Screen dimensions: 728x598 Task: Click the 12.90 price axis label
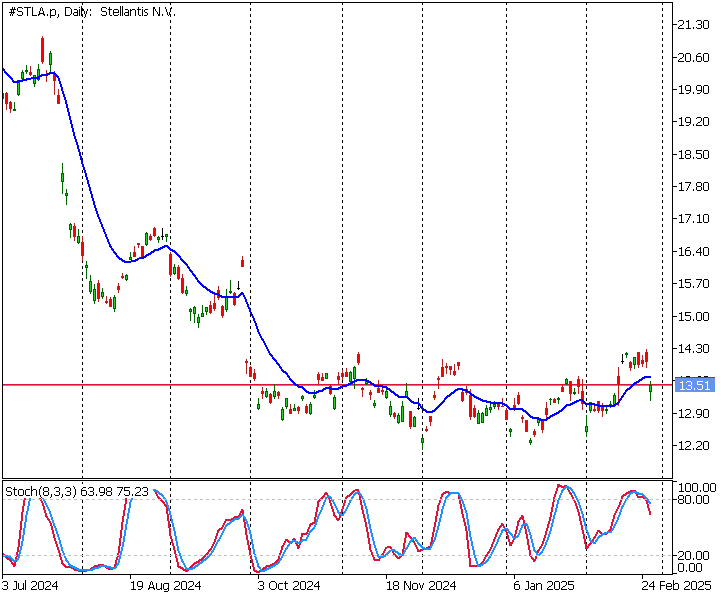[694, 414]
